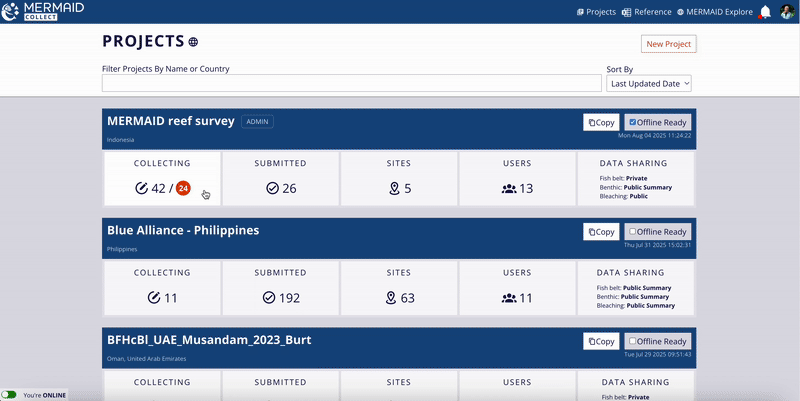
Task: Click the Indonesia country label
Action: pos(120,140)
